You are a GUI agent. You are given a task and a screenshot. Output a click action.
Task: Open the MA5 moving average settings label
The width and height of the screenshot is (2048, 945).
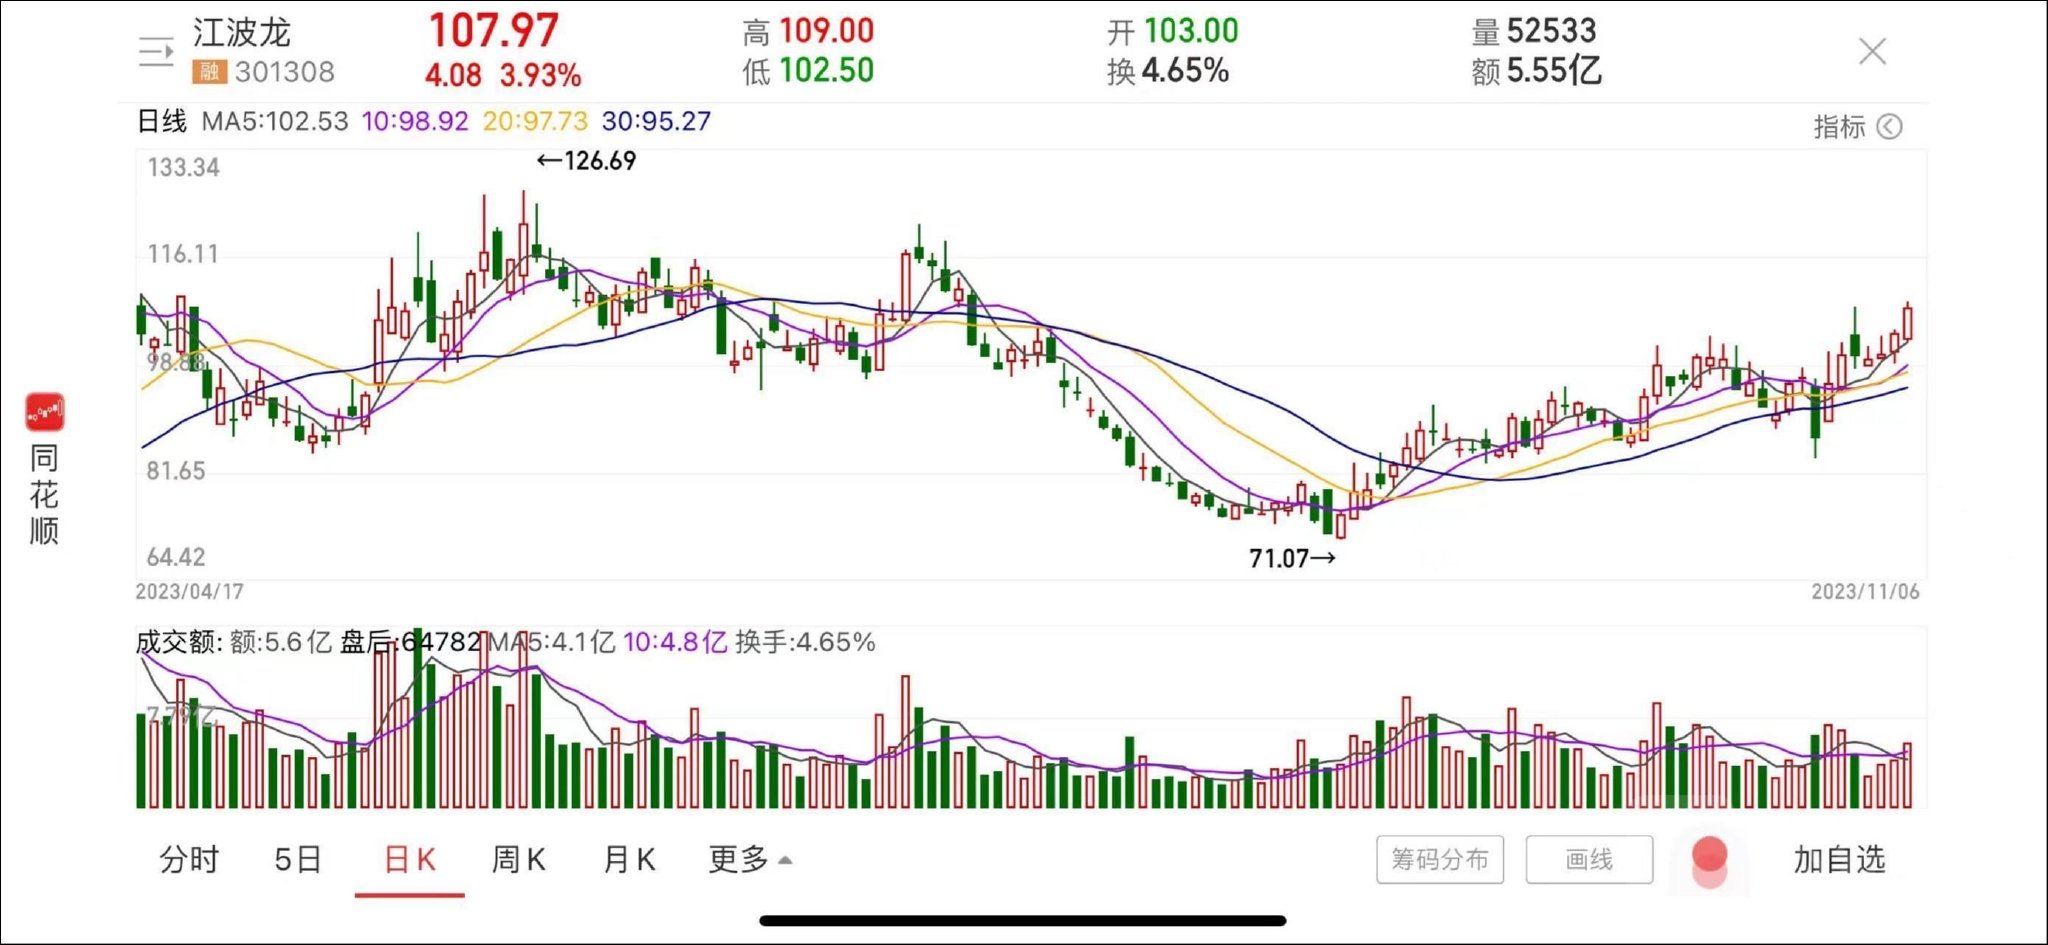[x=278, y=121]
